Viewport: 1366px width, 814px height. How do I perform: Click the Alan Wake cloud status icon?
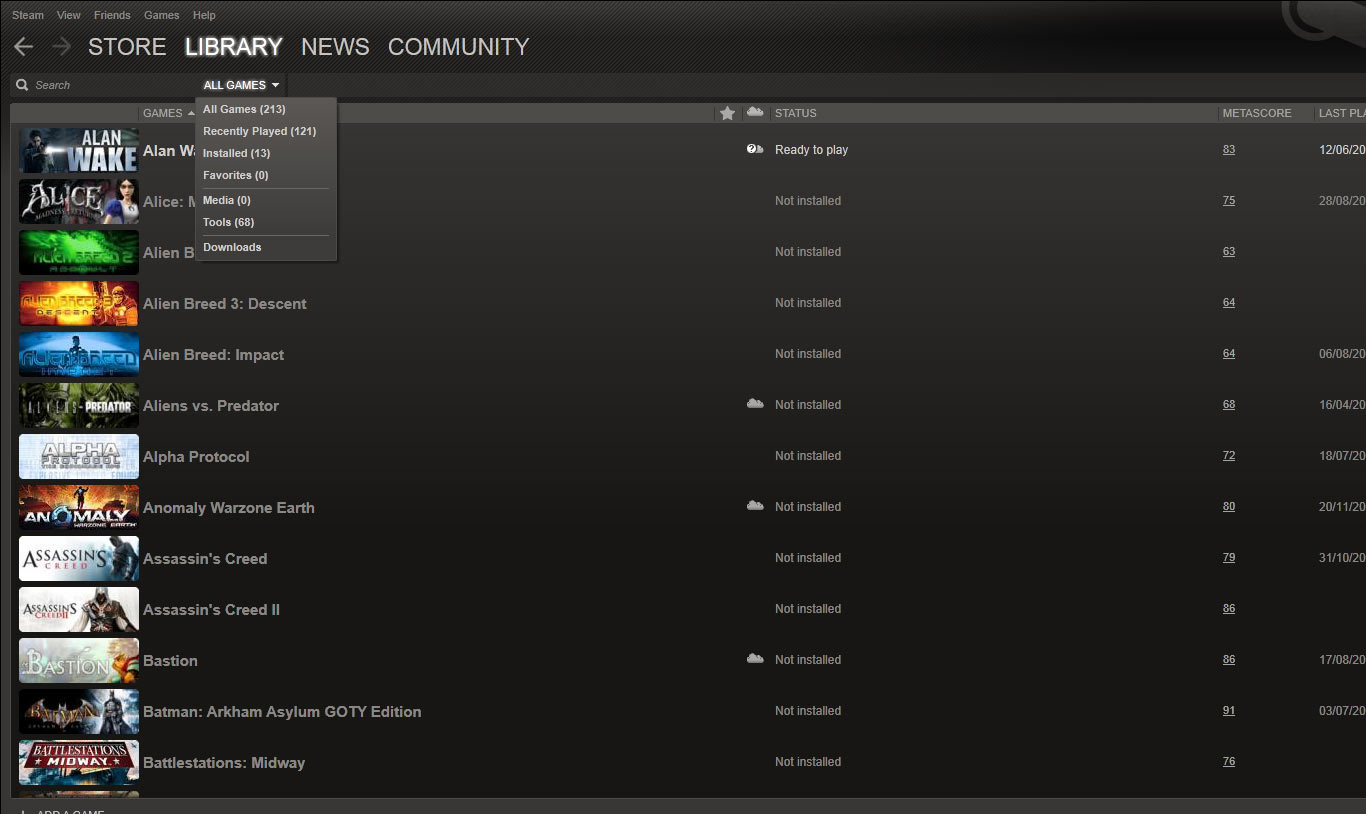[x=755, y=149]
